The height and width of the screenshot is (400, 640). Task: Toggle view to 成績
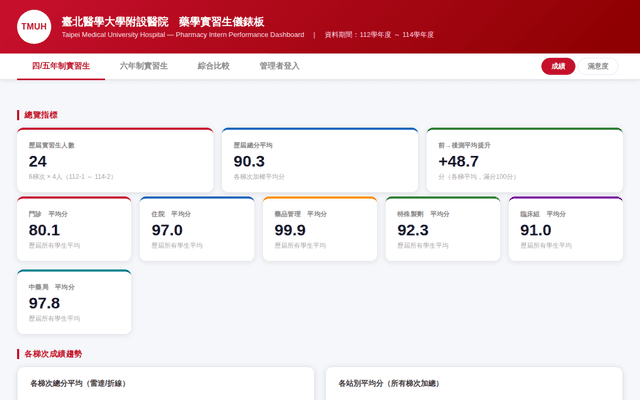tap(558, 67)
